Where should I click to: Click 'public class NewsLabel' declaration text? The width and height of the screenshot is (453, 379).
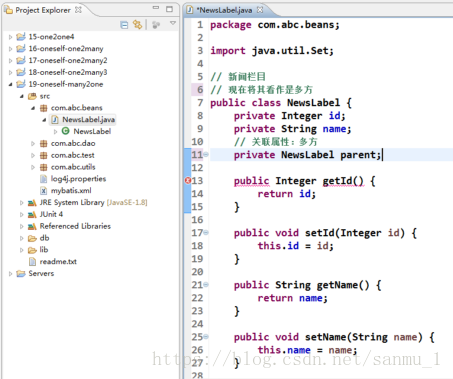275,103
